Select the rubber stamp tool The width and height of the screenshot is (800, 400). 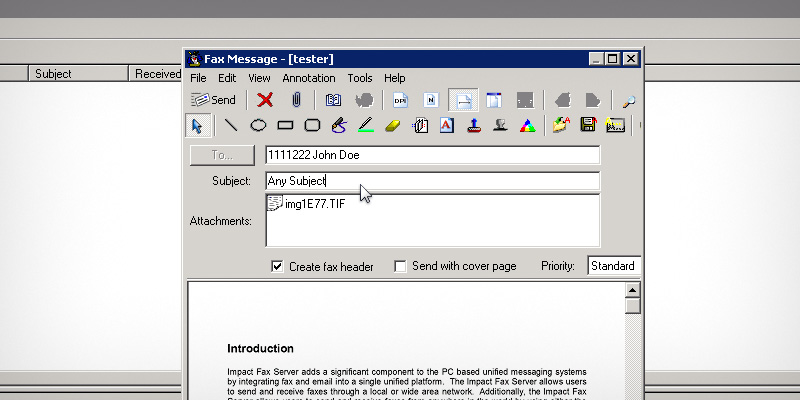(x=473, y=126)
